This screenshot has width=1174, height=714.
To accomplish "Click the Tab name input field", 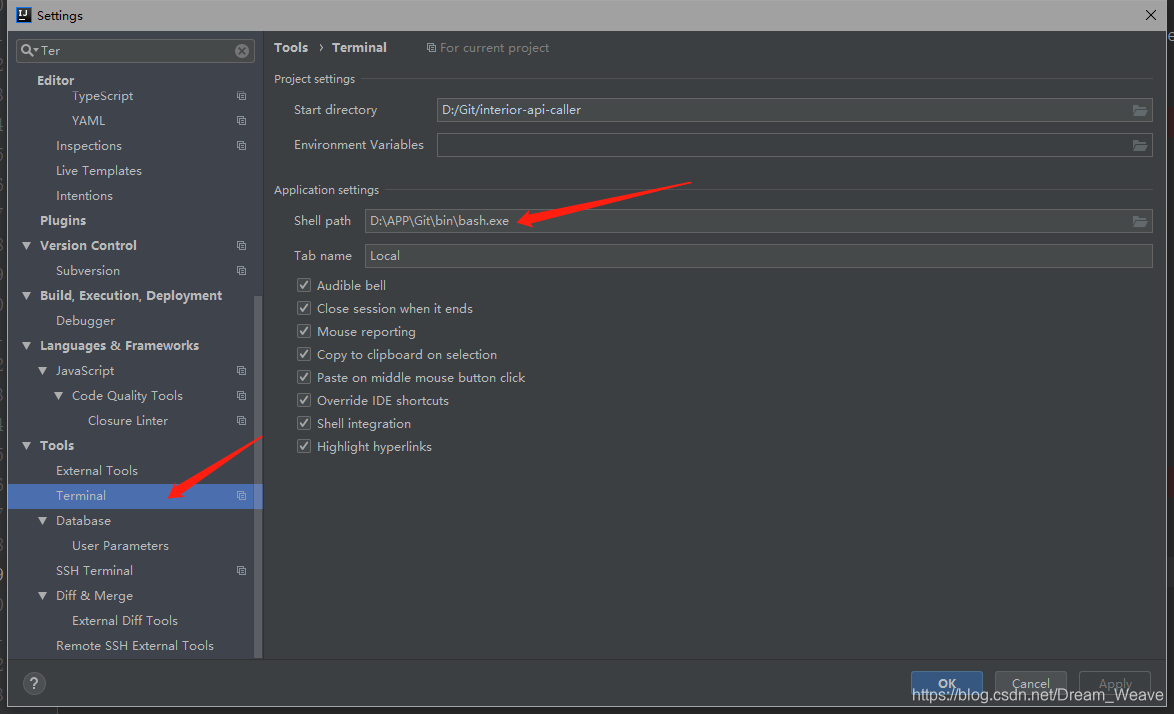I will [700, 256].
